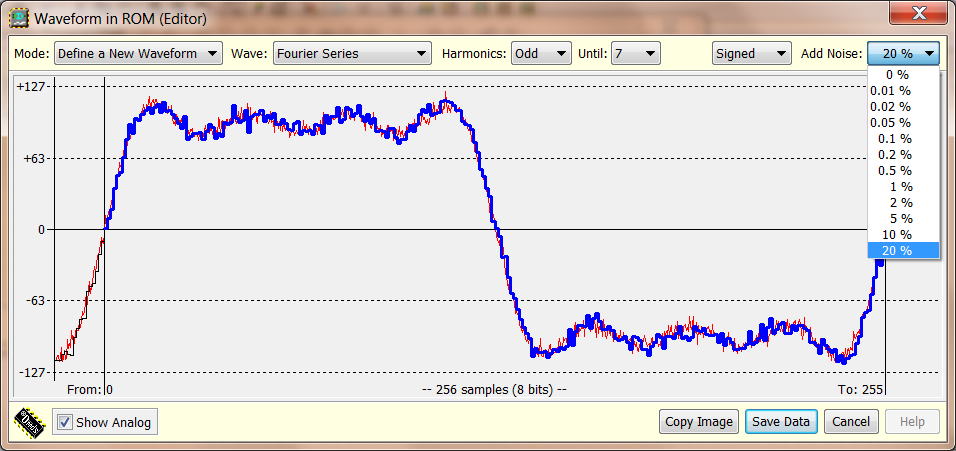Viewport: 956px width, 451px height.
Task: Open the Mode dropdown 'Define a New Waveform'
Action: pyautogui.click(x=138, y=54)
